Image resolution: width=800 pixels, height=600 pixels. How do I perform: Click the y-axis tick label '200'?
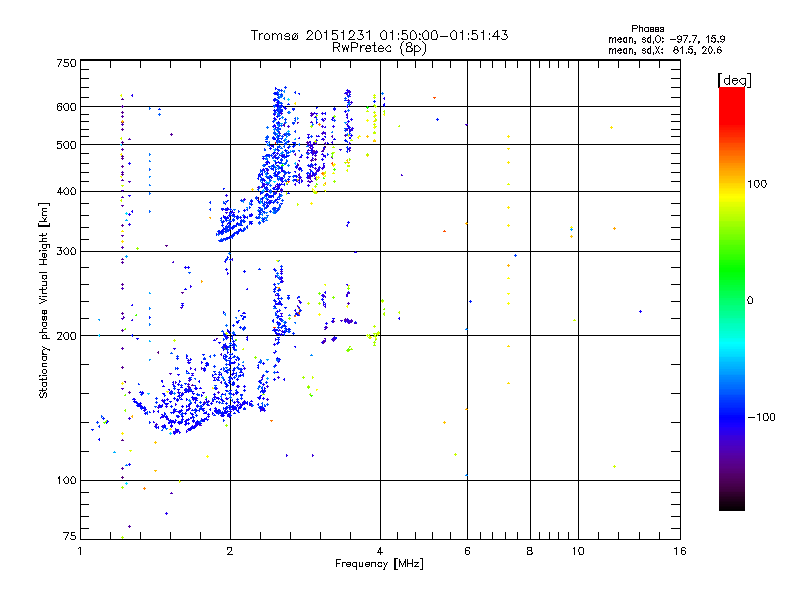pyautogui.click(x=66, y=336)
